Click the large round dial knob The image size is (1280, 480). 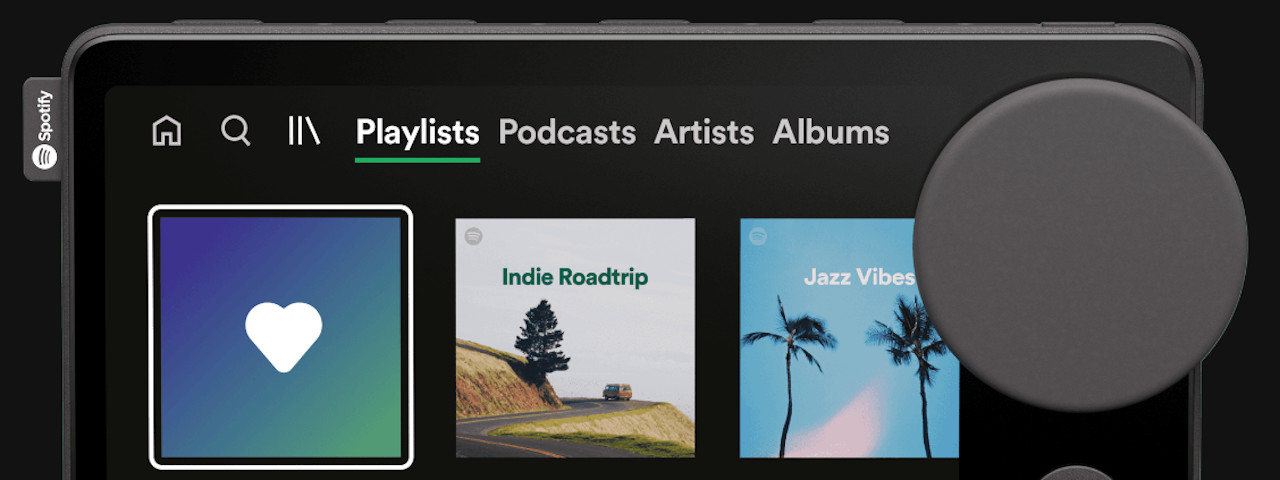coord(1080,245)
